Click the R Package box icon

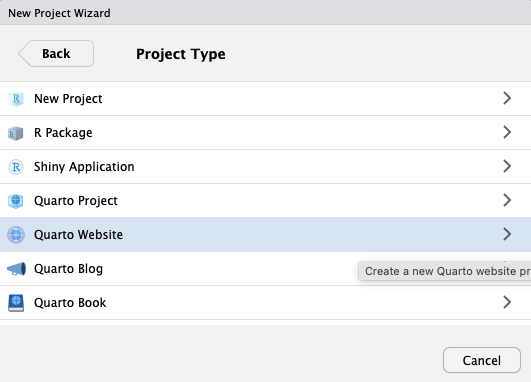pos(16,133)
